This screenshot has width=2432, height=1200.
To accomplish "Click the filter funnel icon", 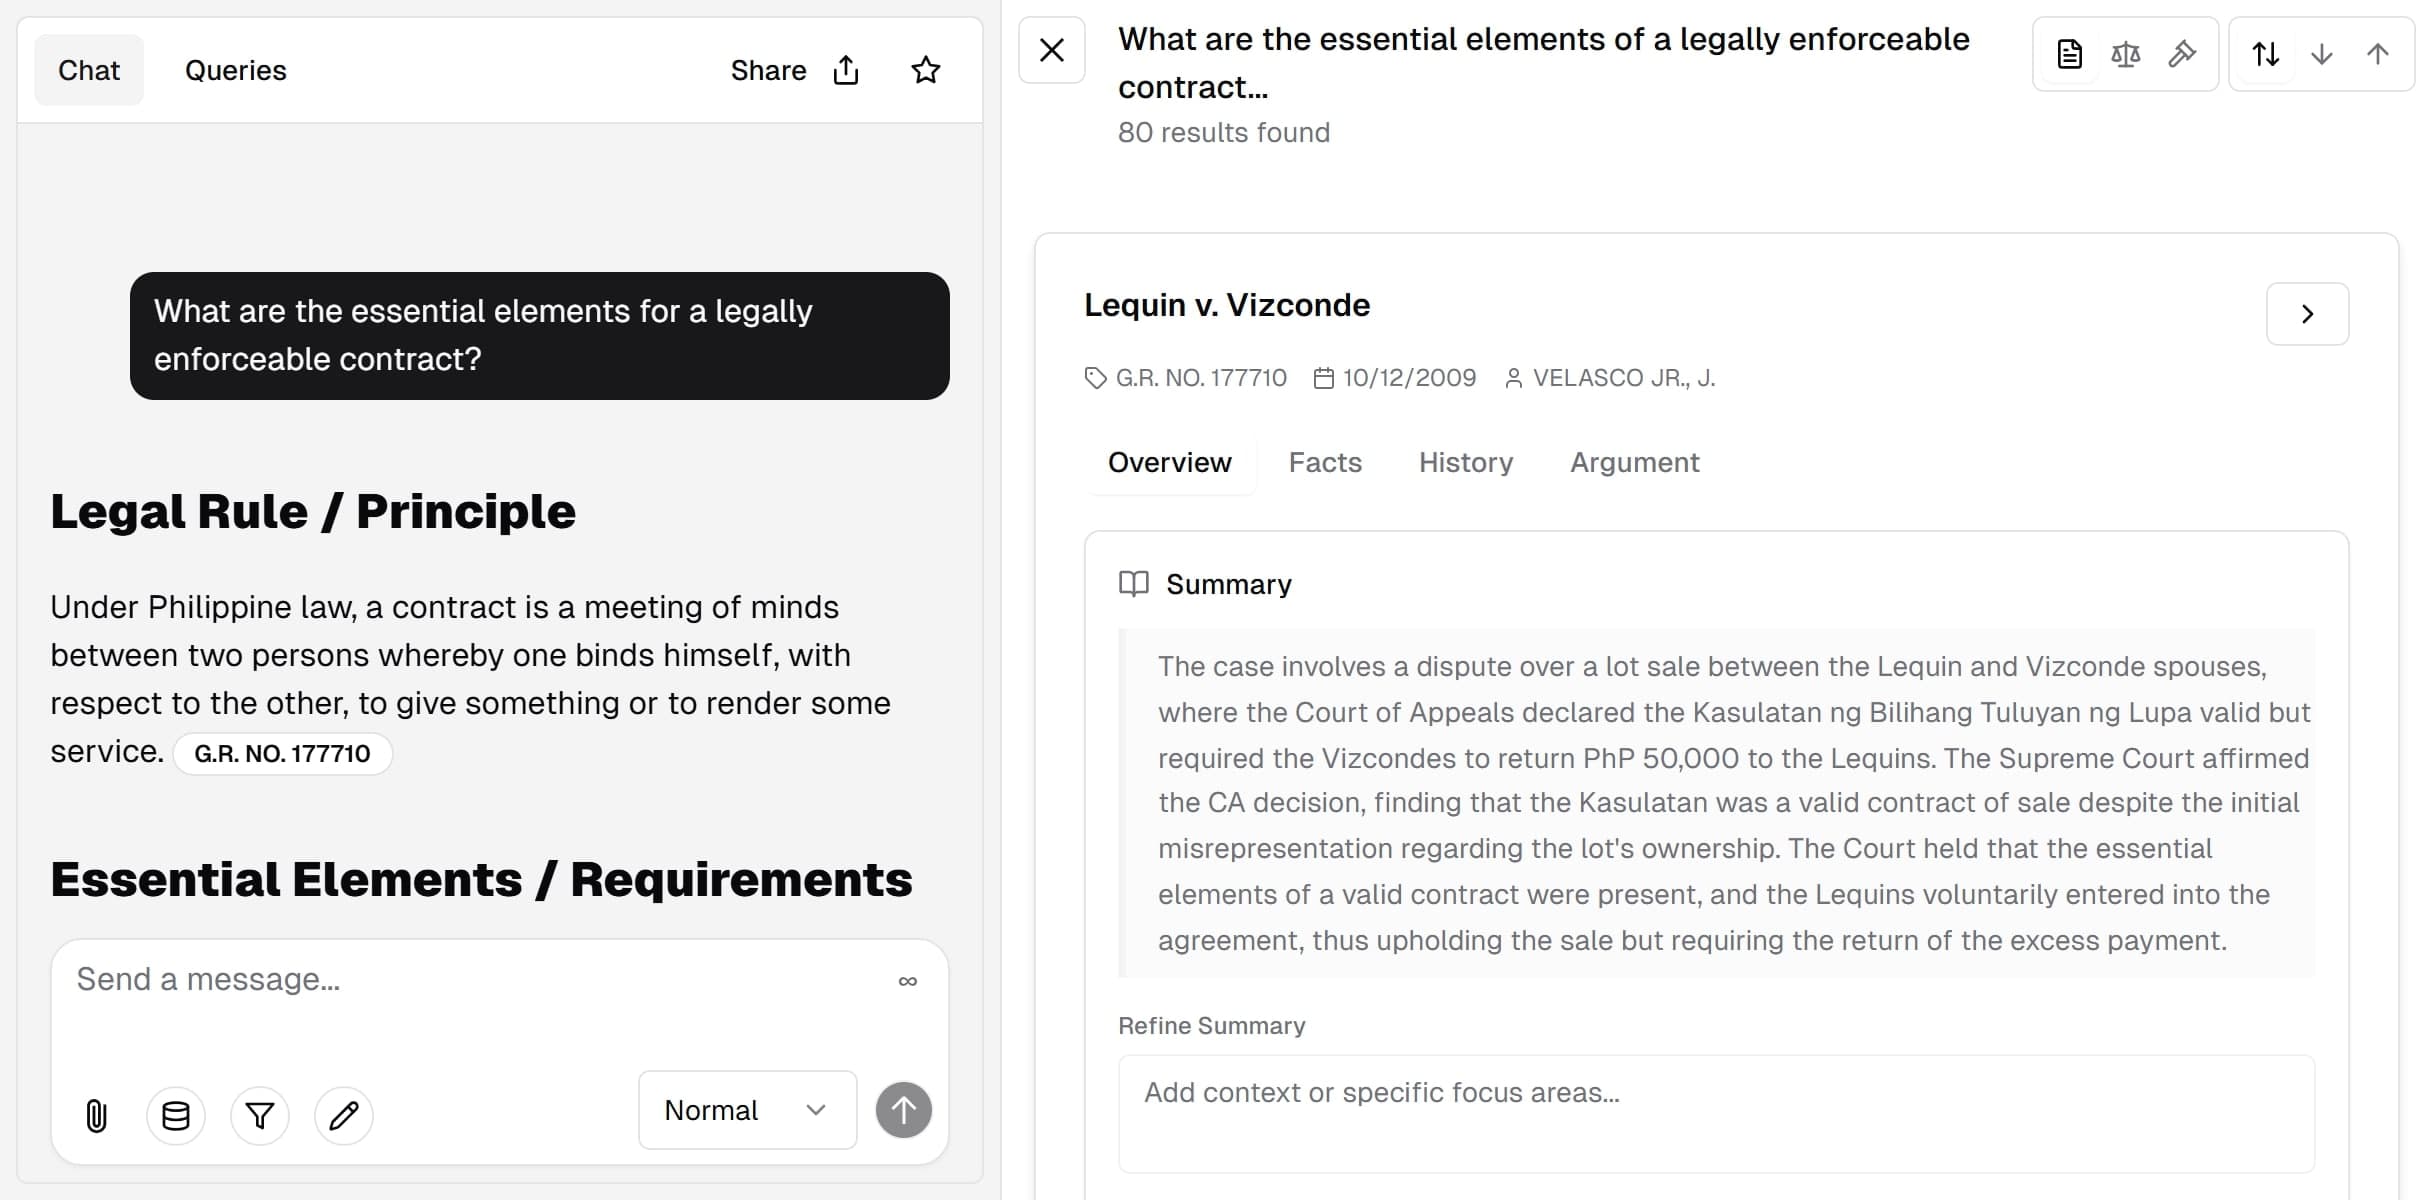I will point(260,1115).
